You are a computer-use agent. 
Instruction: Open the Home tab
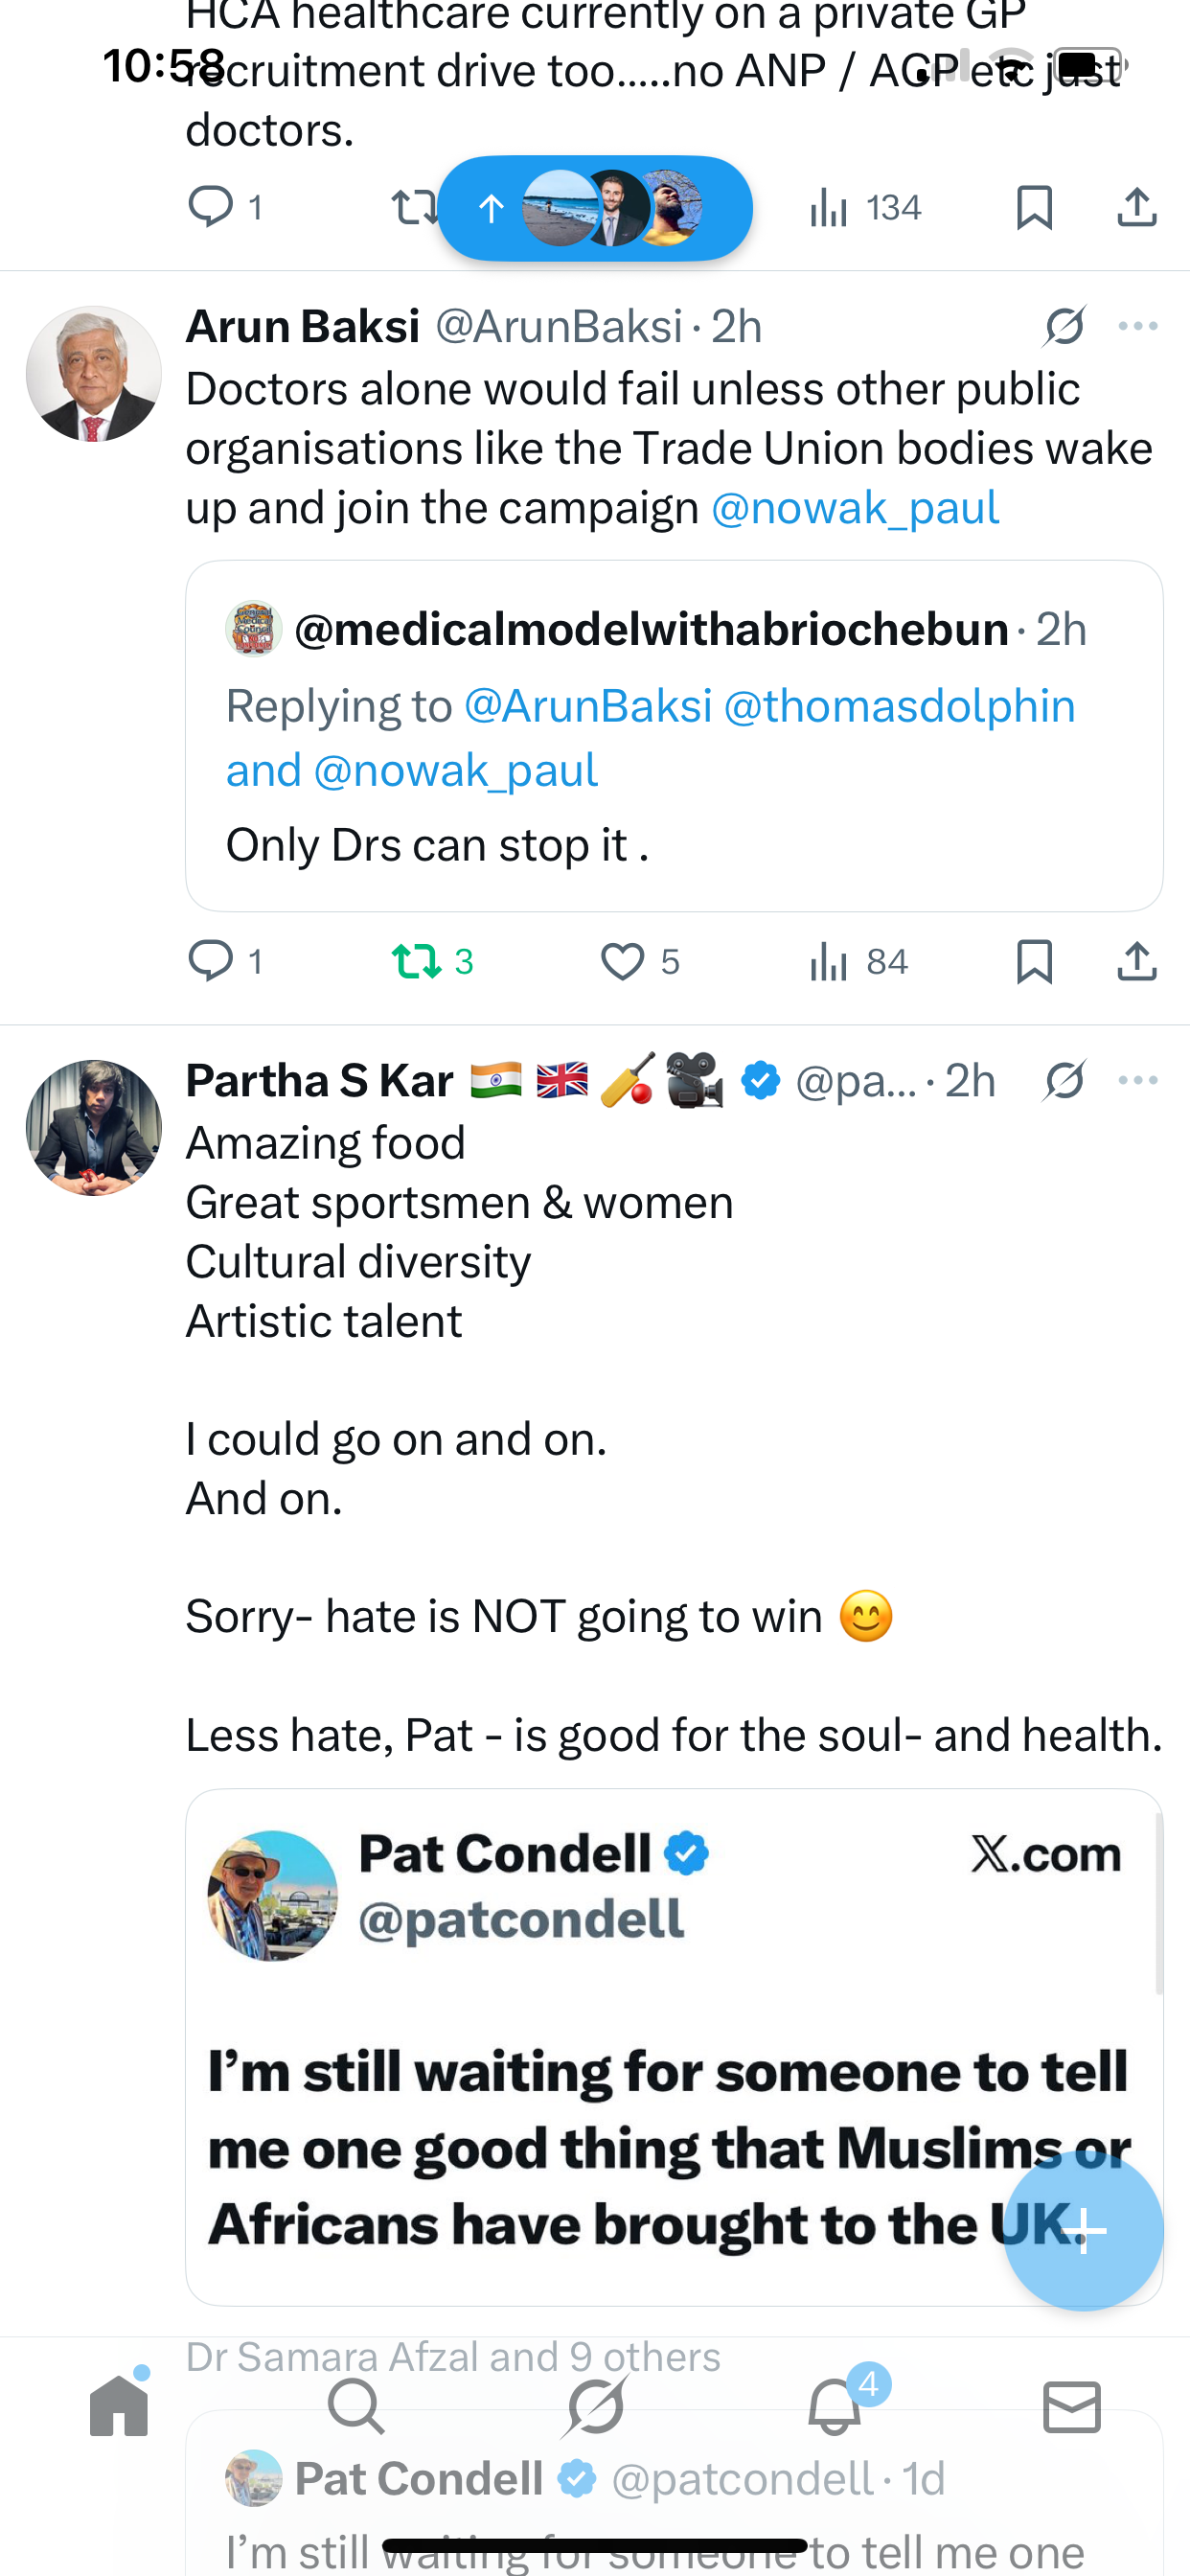(119, 2406)
